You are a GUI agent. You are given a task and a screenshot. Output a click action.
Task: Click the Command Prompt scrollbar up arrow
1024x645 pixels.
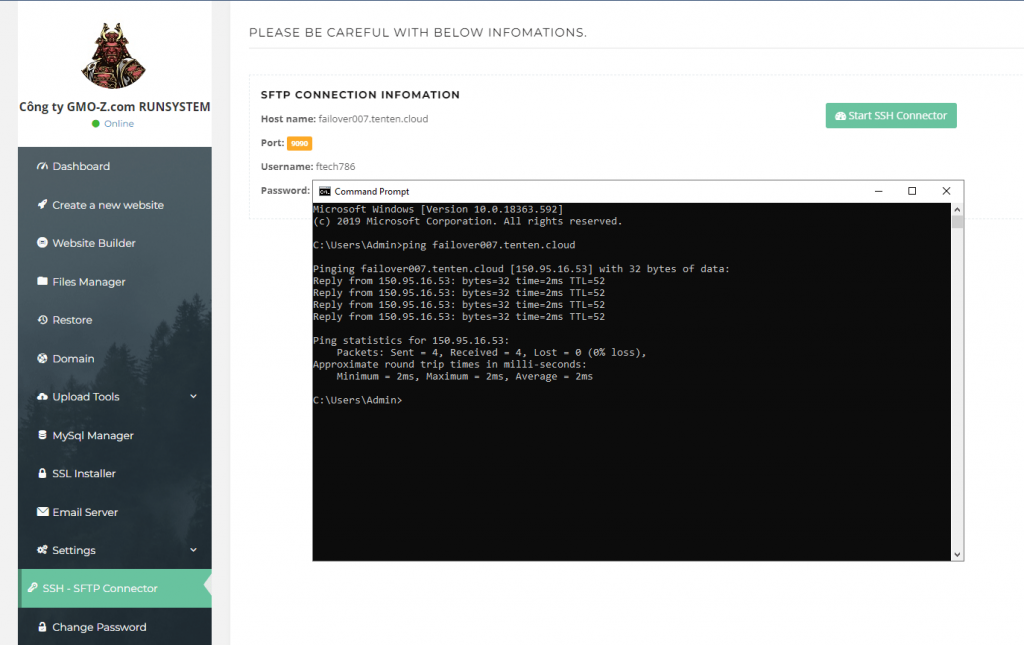click(957, 210)
